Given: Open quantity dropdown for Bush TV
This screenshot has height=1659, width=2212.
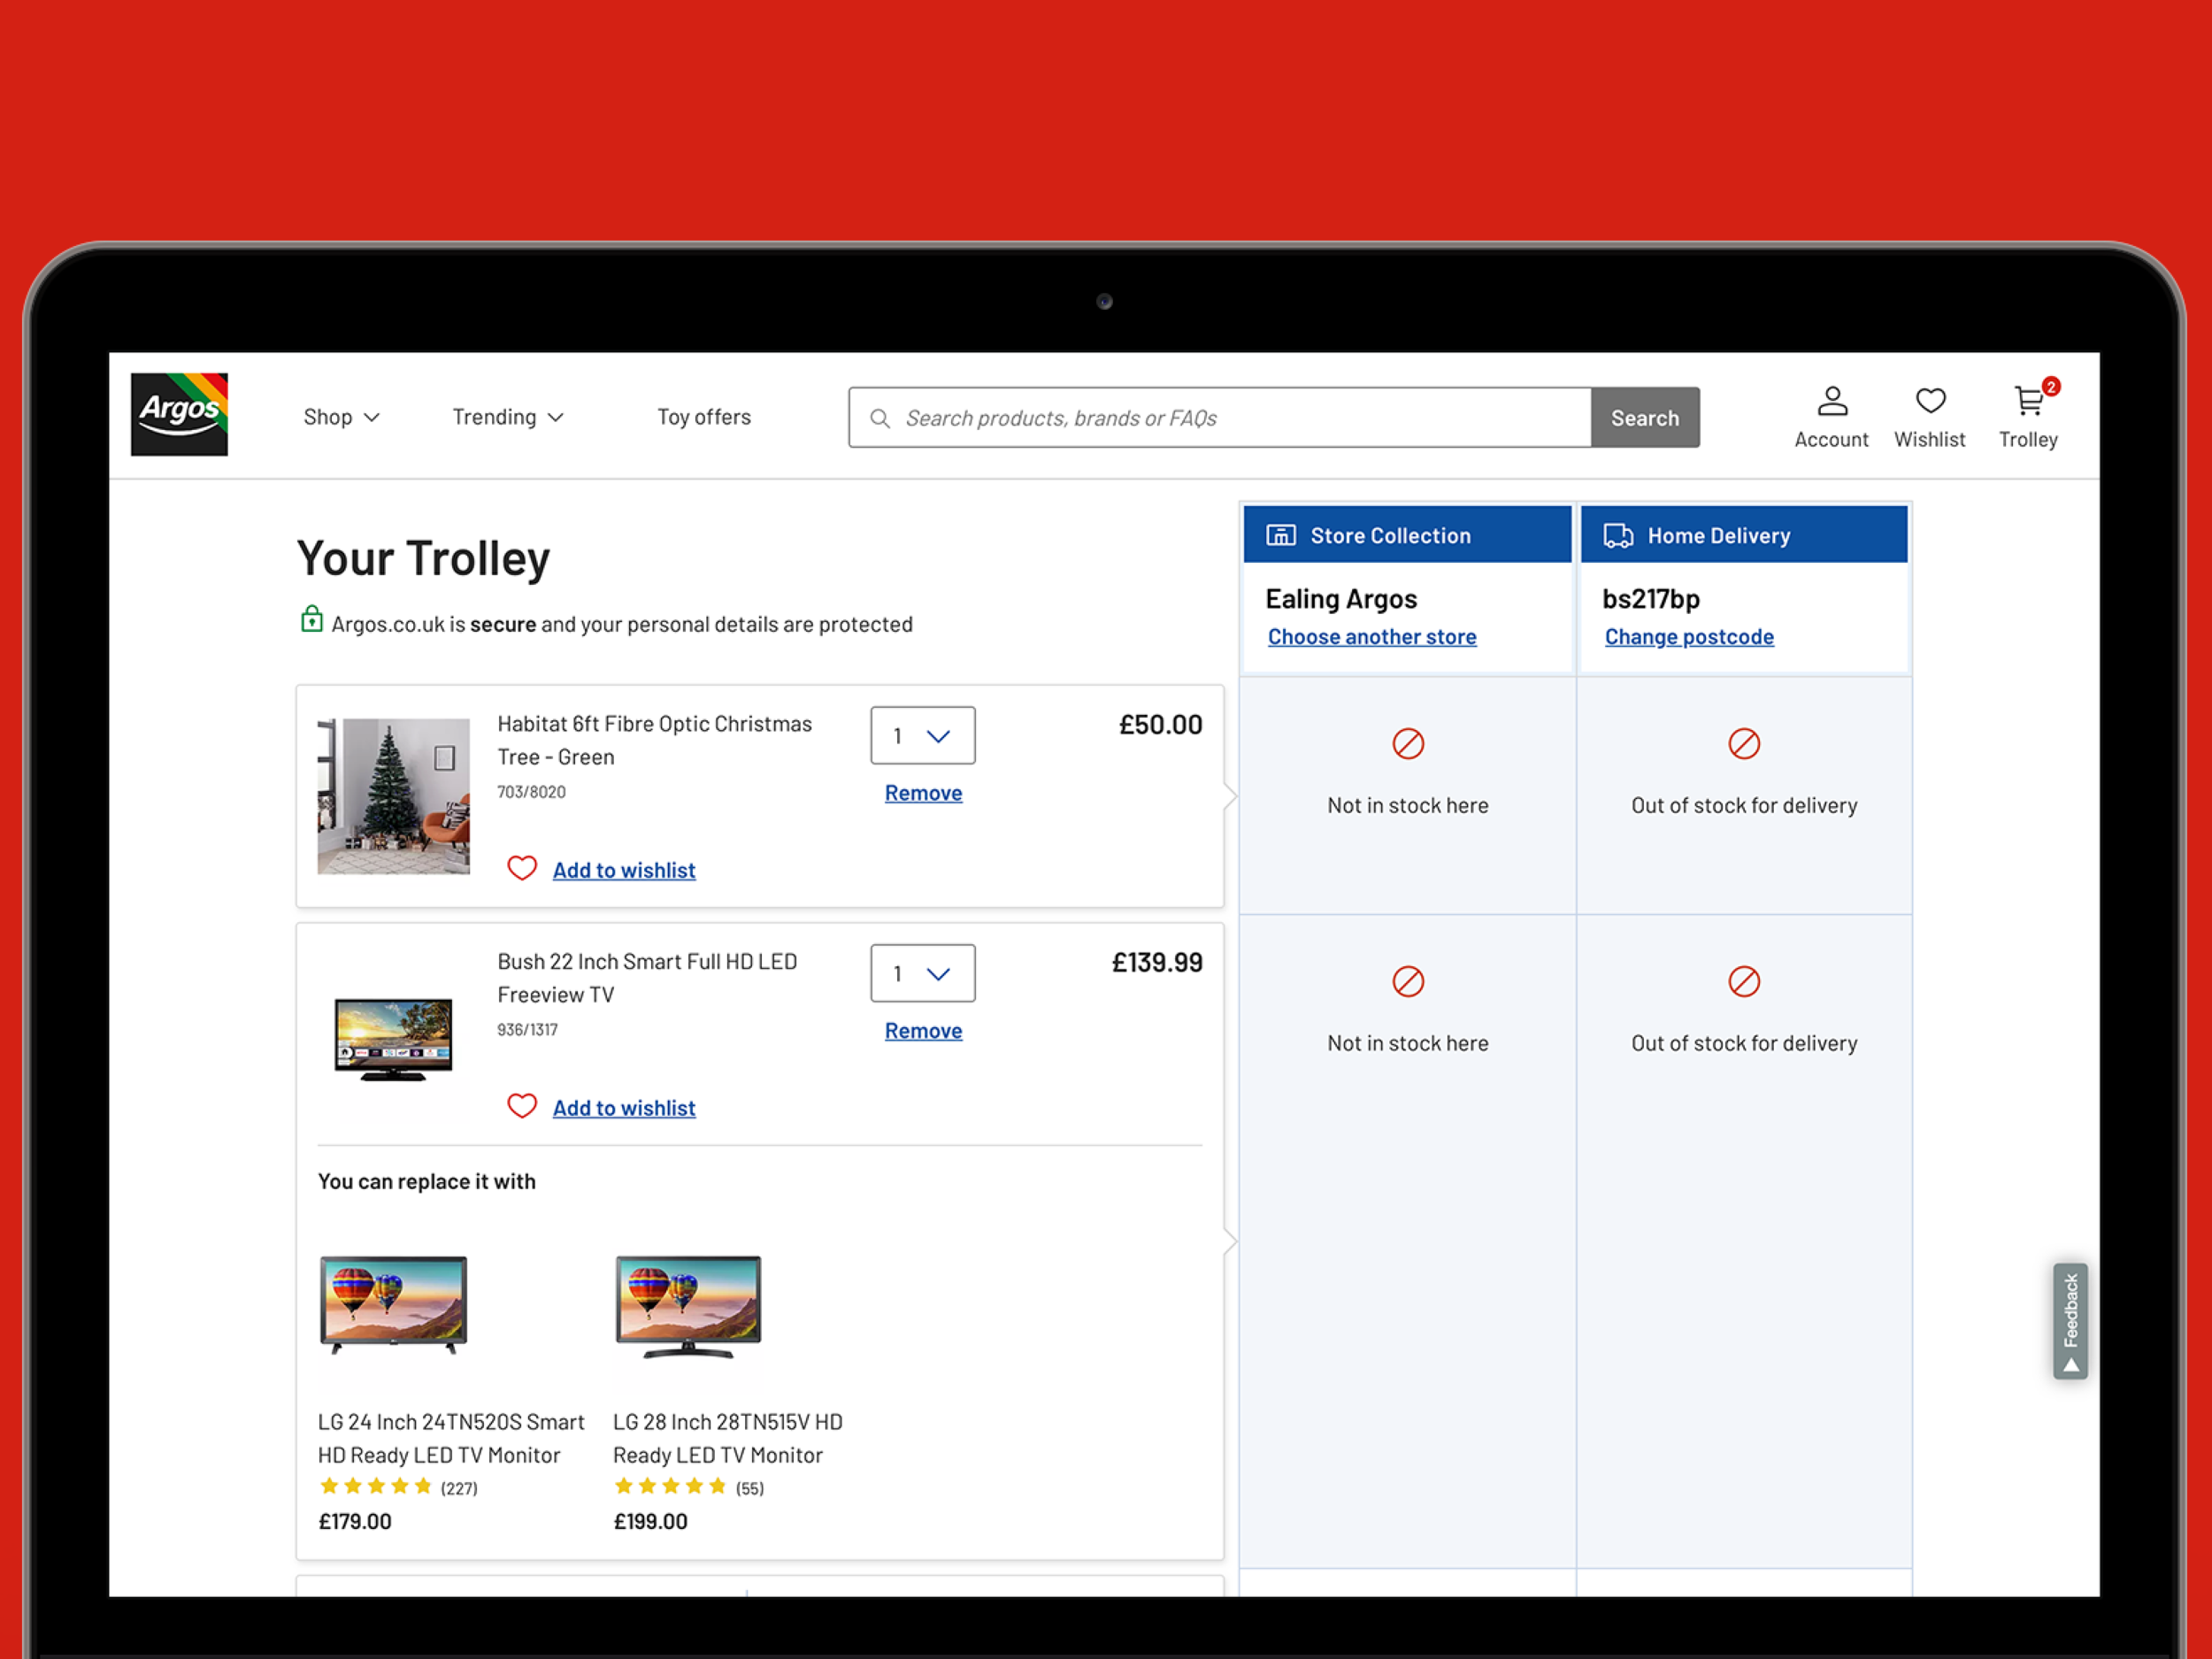Looking at the screenshot, I should 923,974.
